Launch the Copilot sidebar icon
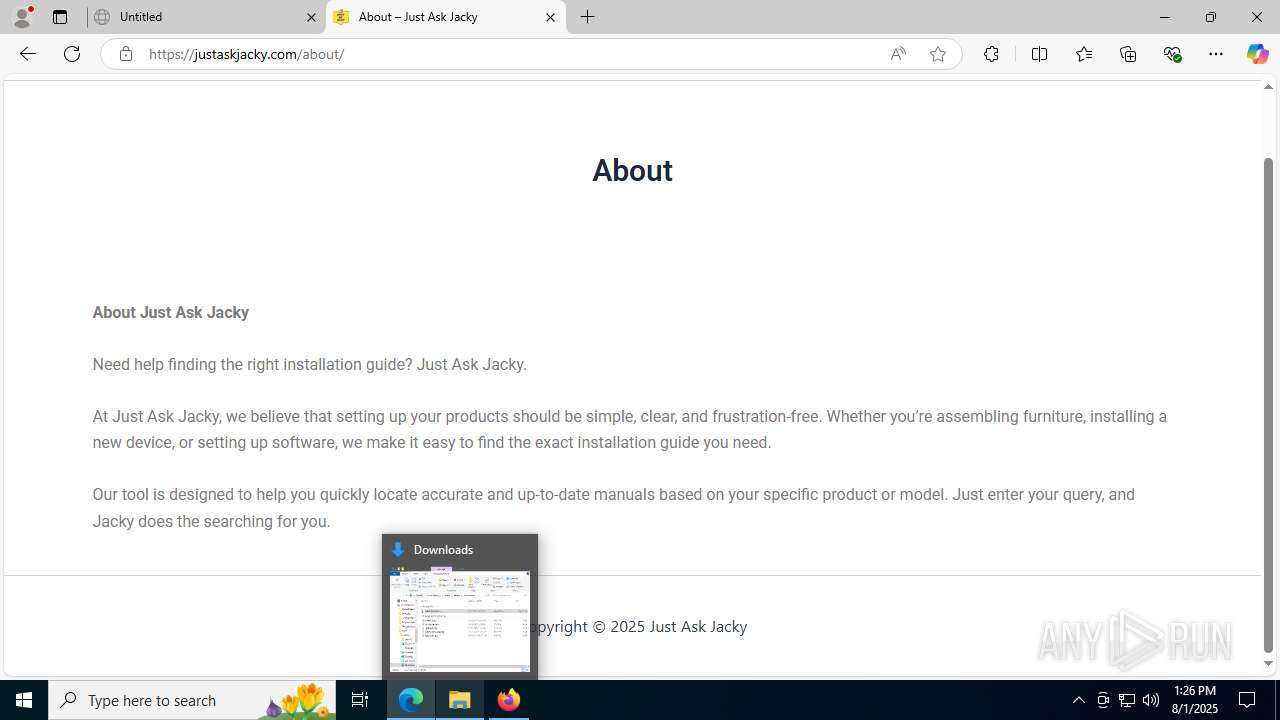This screenshot has height=720, width=1280. click(1257, 54)
